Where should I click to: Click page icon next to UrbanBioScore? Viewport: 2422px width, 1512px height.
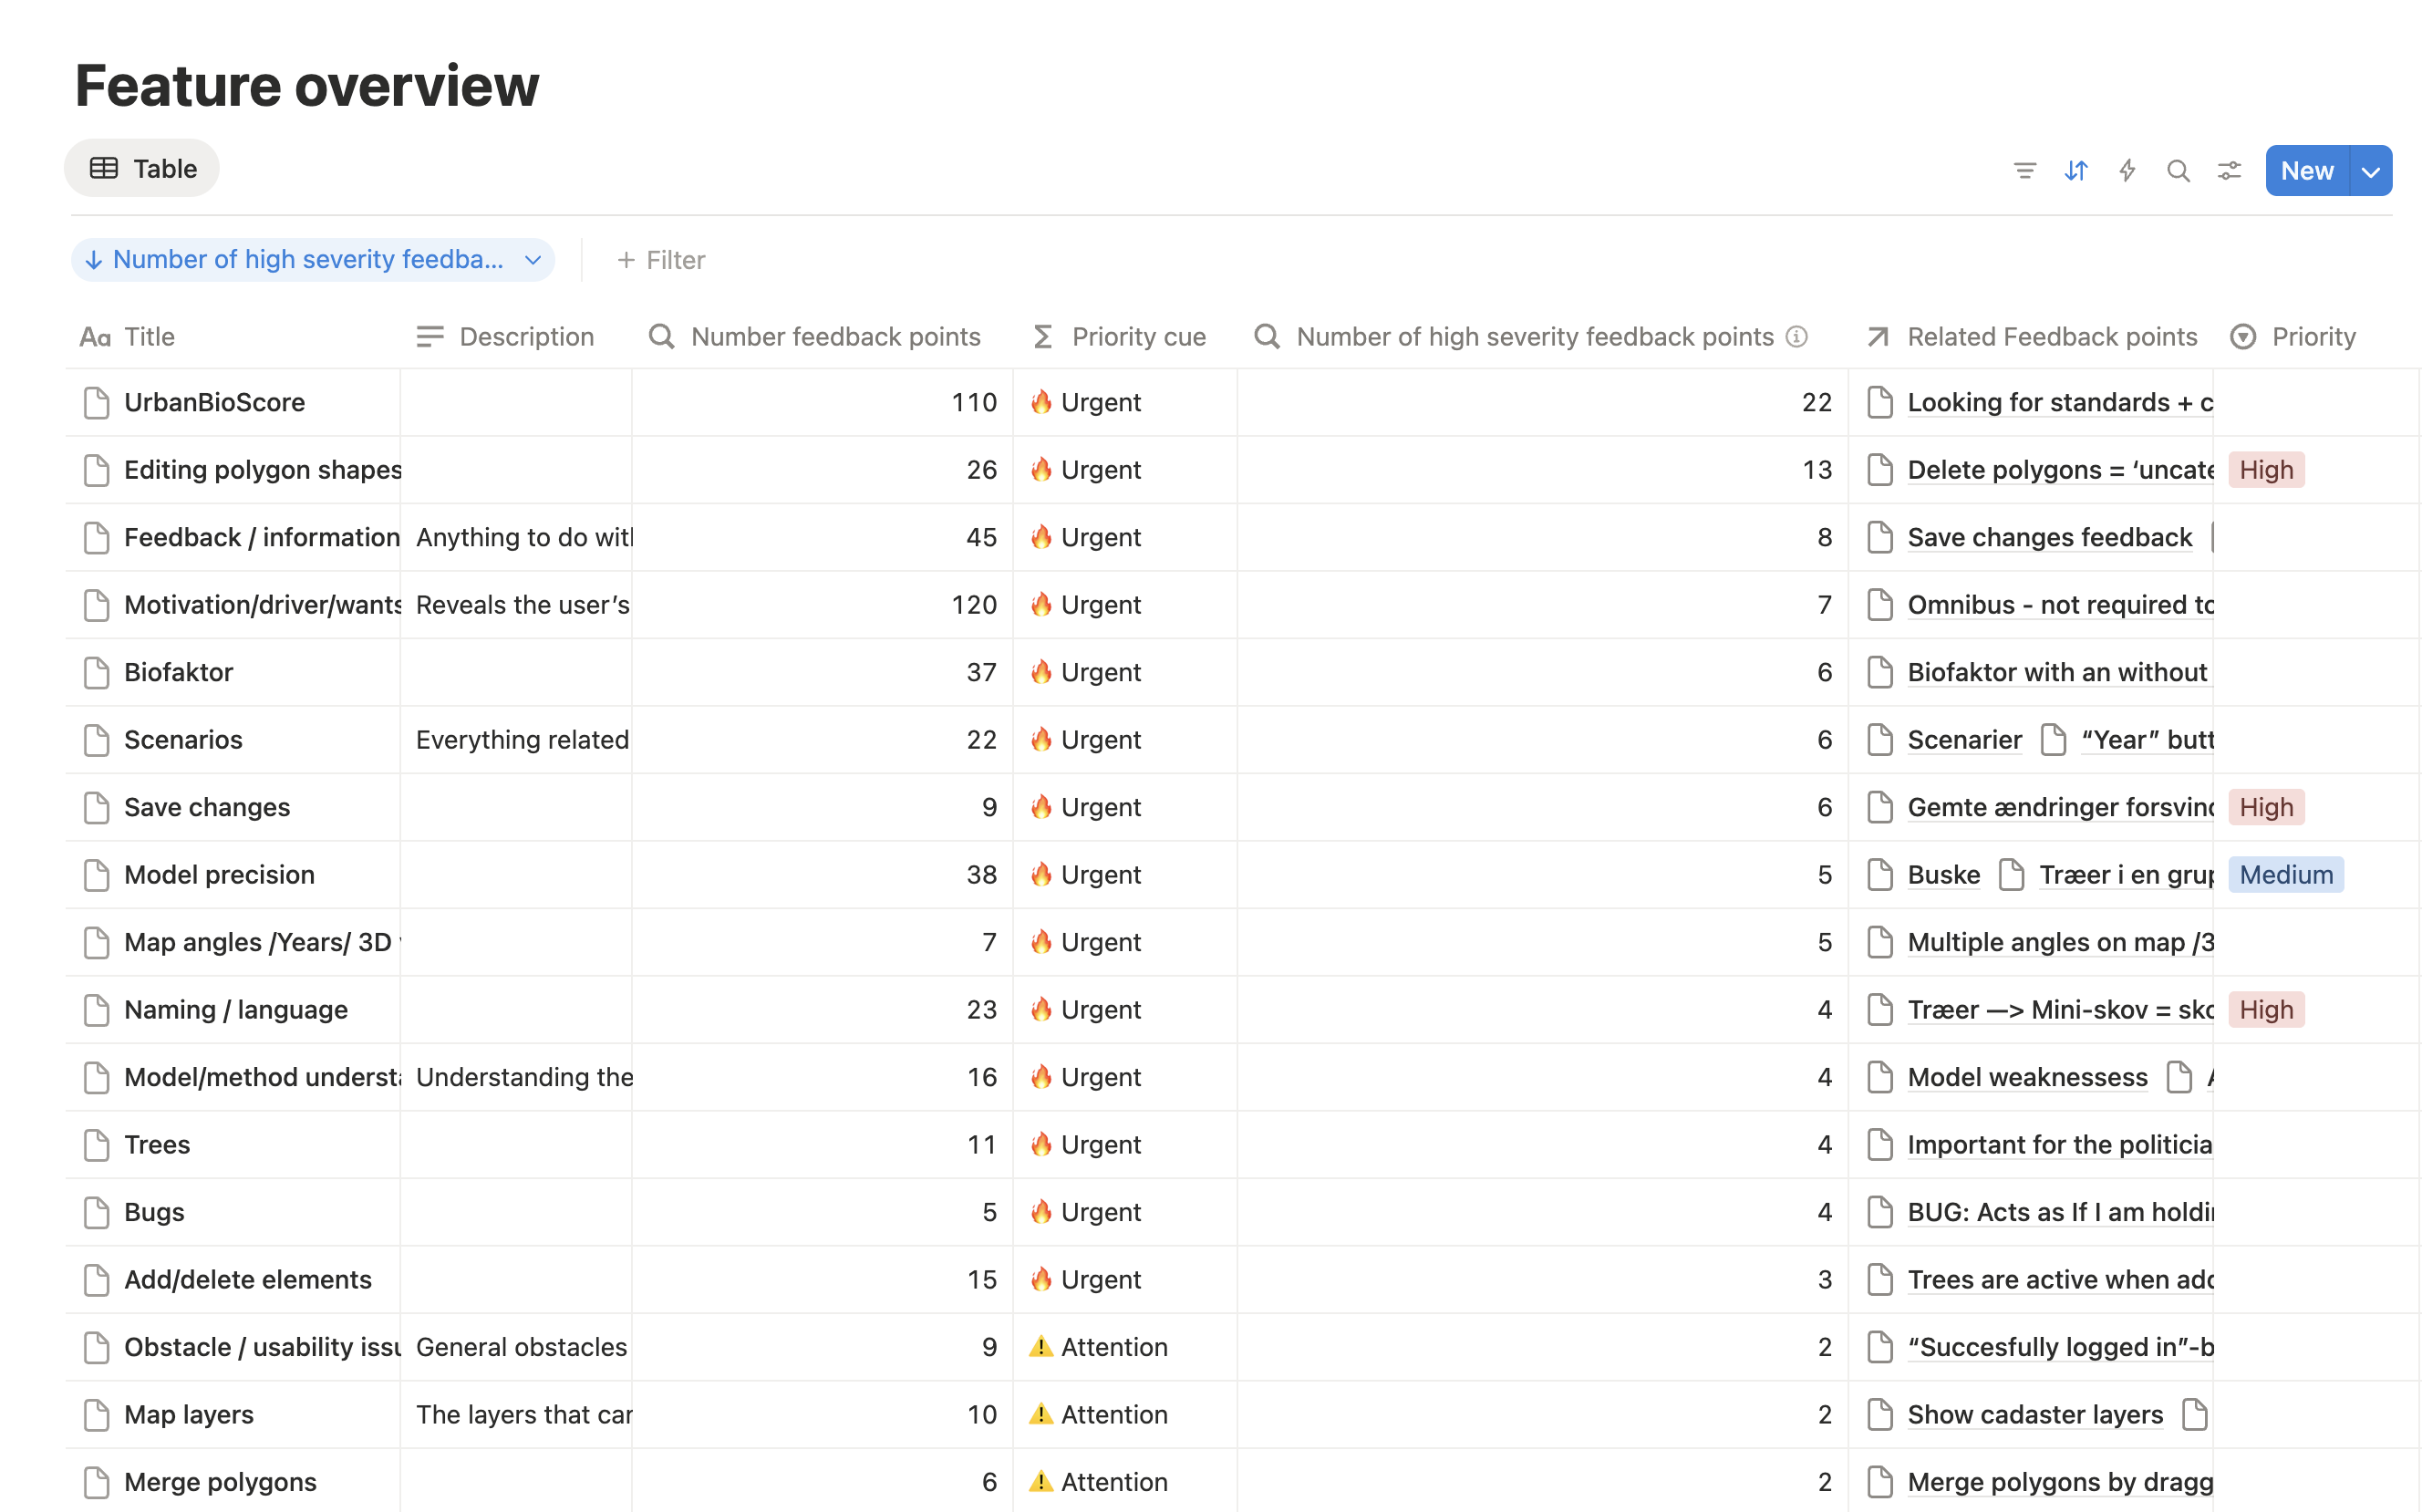click(x=97, y=403)
